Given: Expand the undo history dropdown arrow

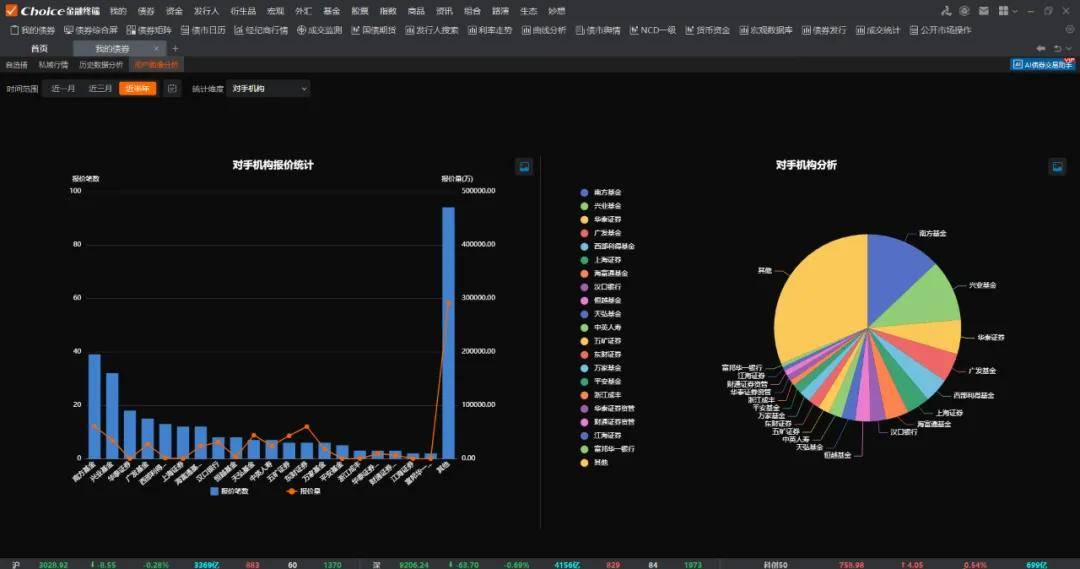Looking at the screenshot, I should coord(1068,49).
